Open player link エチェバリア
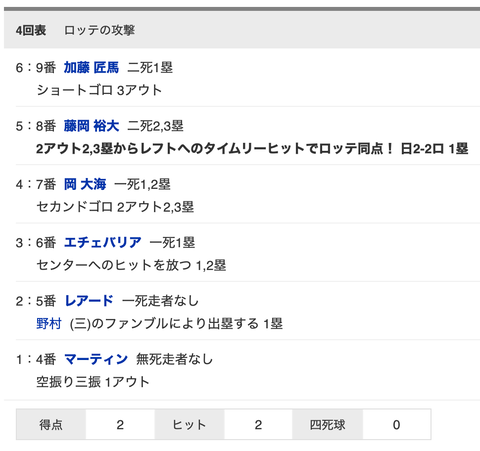The width and height of the screenshot is (480, 451). (x=102, y=243)
